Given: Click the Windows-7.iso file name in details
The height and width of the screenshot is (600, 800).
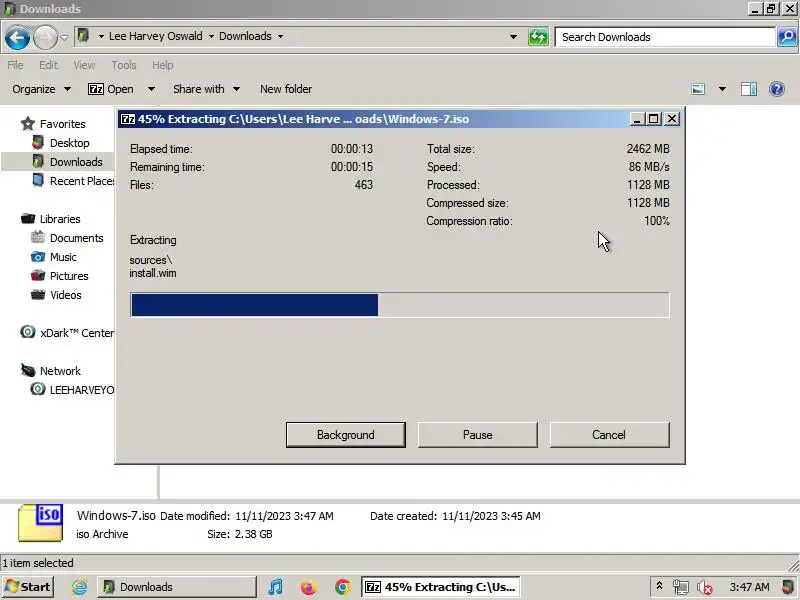Looking at the screenshot, I should [116, 516].
